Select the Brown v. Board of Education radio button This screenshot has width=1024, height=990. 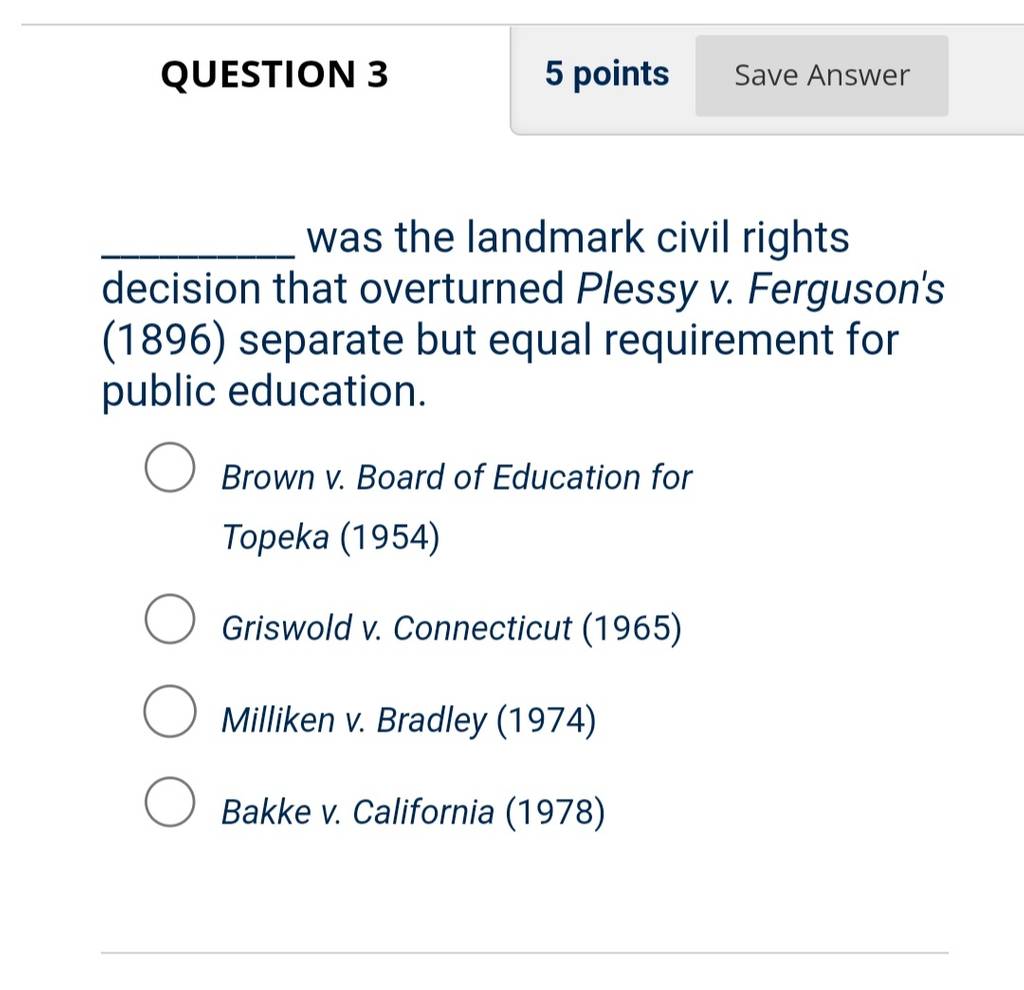(x=170, y=467)
